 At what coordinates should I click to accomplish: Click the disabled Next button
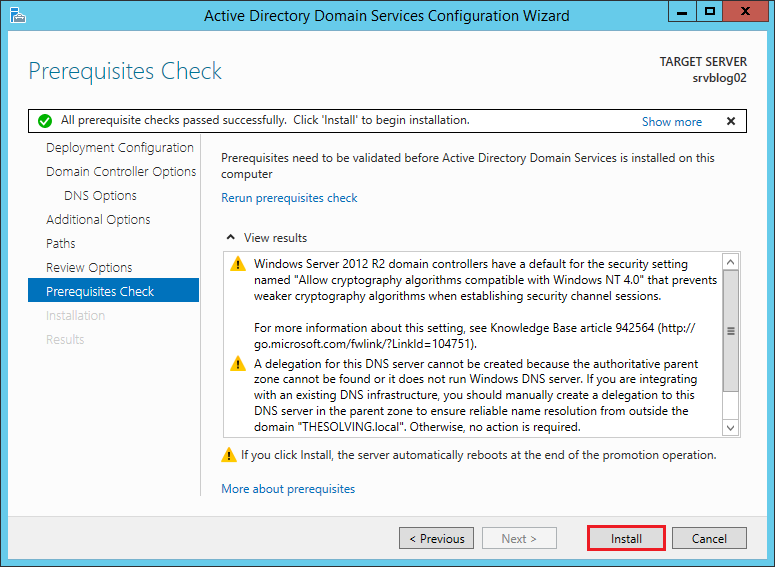pyautogui.click(x=519, y=538)
